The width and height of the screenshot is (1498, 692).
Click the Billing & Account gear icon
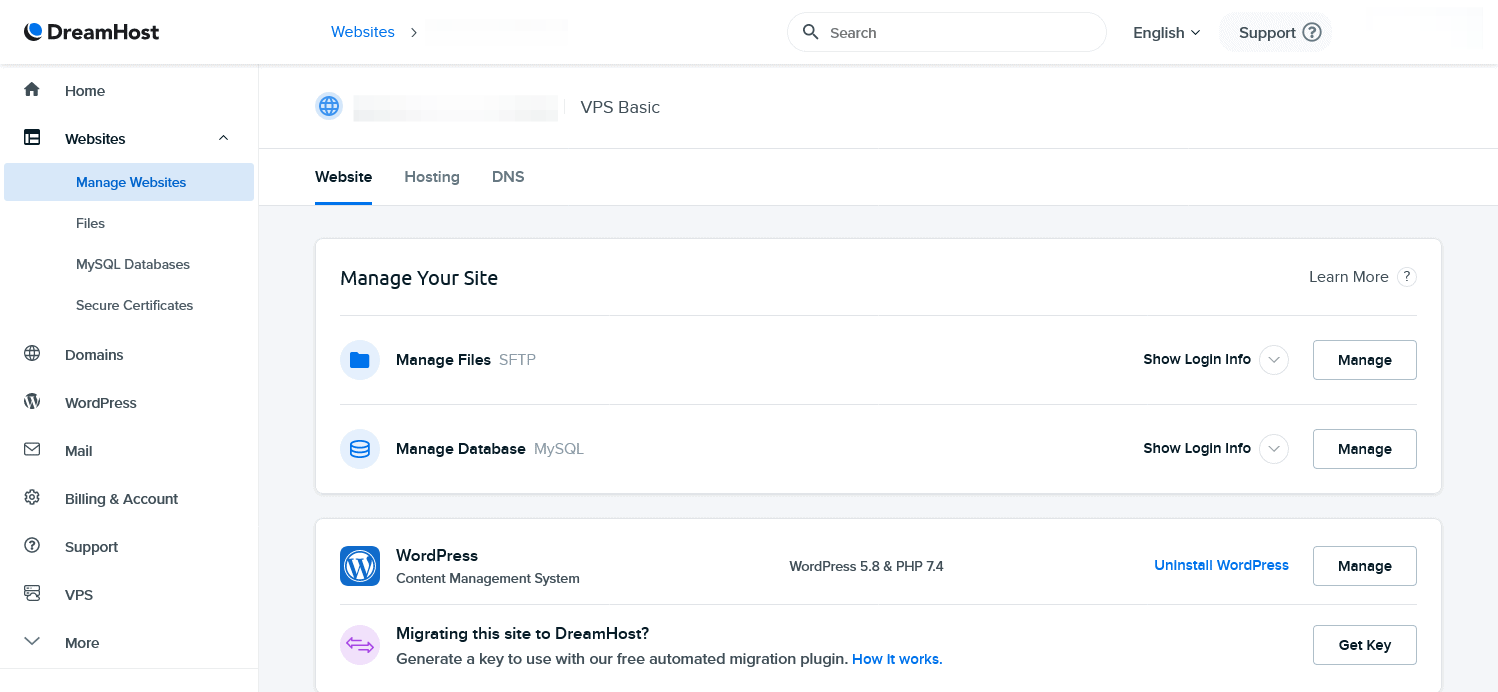(32, 498)
